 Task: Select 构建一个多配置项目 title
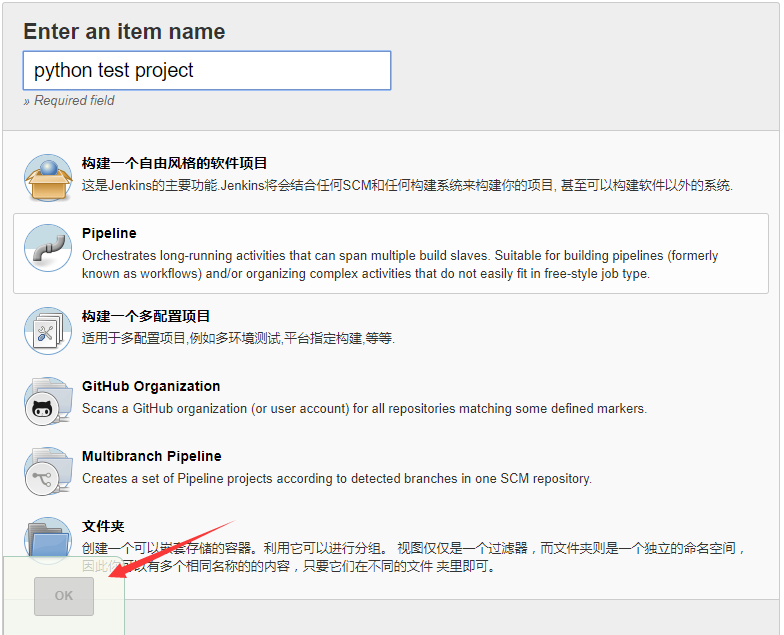click(x=146, y=316)
